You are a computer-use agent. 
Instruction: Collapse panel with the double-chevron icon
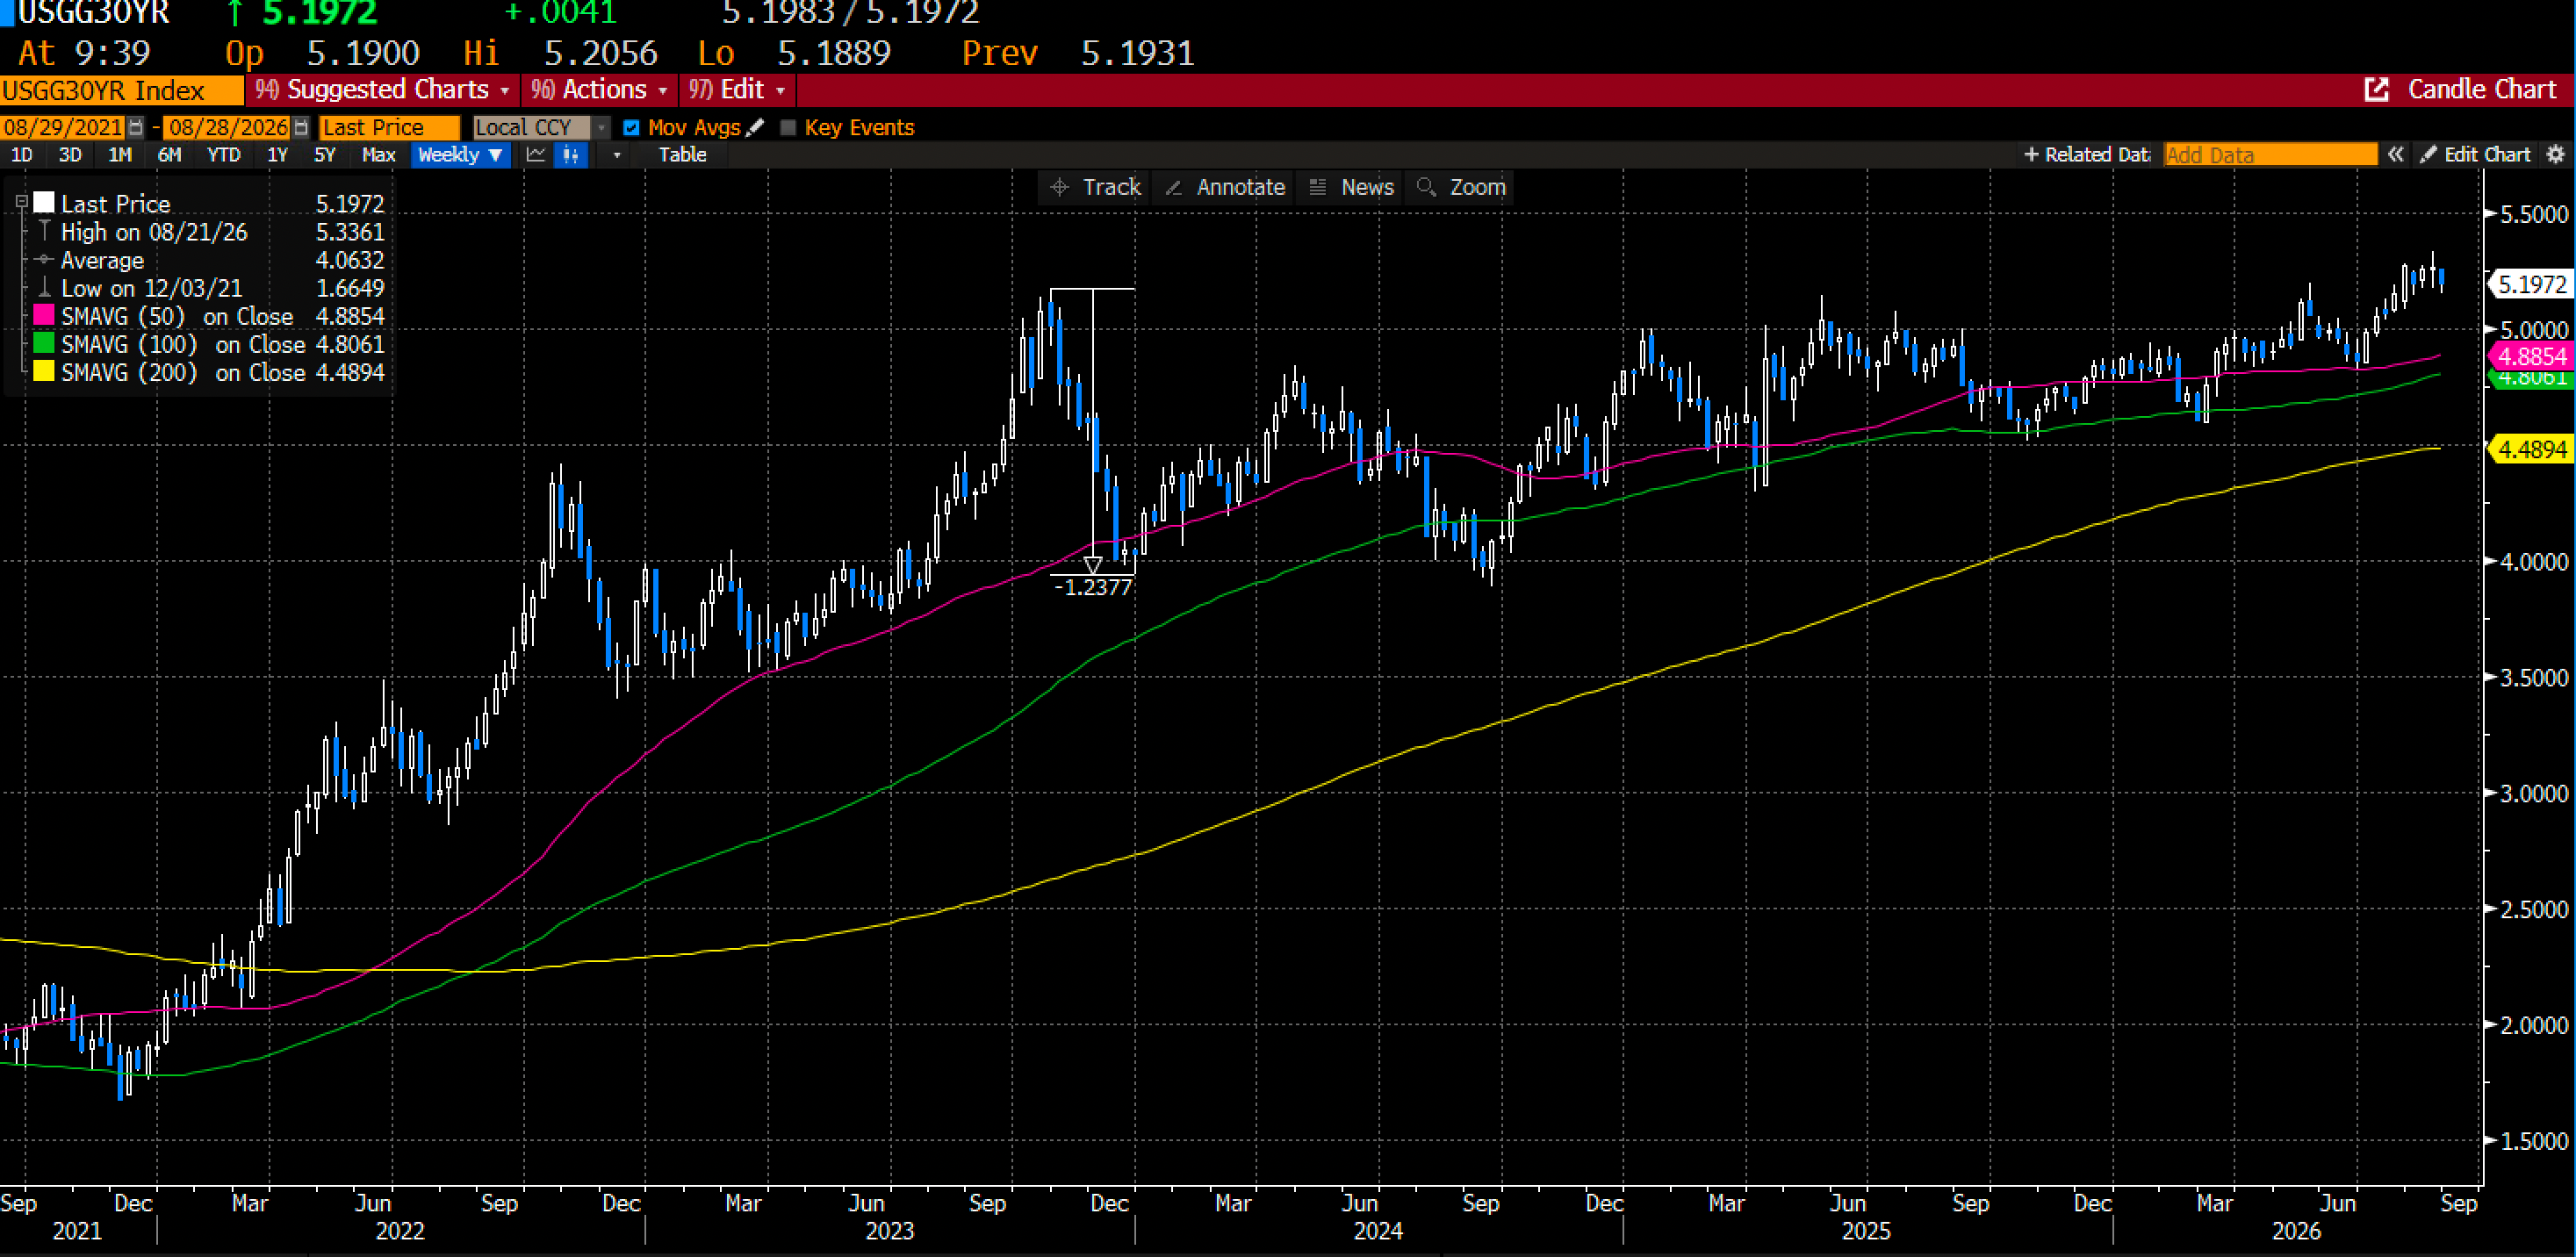pos(2396,154)
